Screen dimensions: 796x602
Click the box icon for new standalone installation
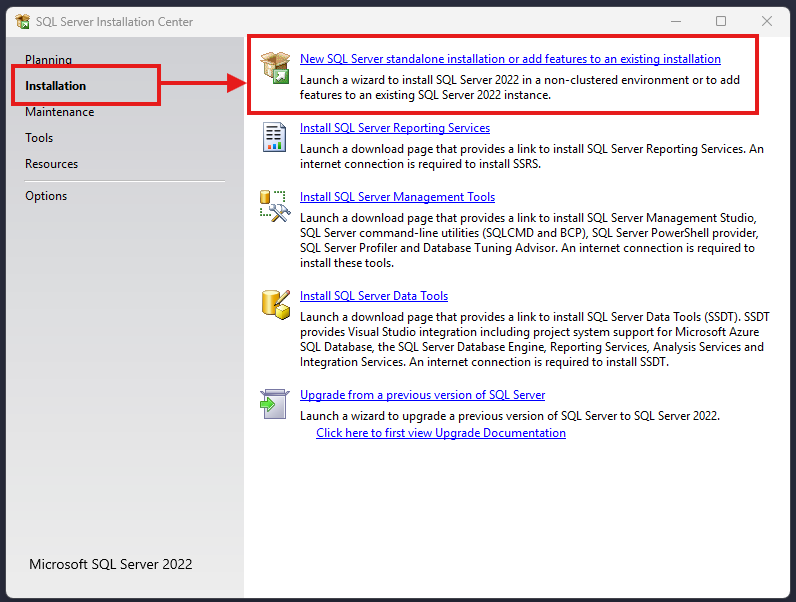[x=274, y=66]
